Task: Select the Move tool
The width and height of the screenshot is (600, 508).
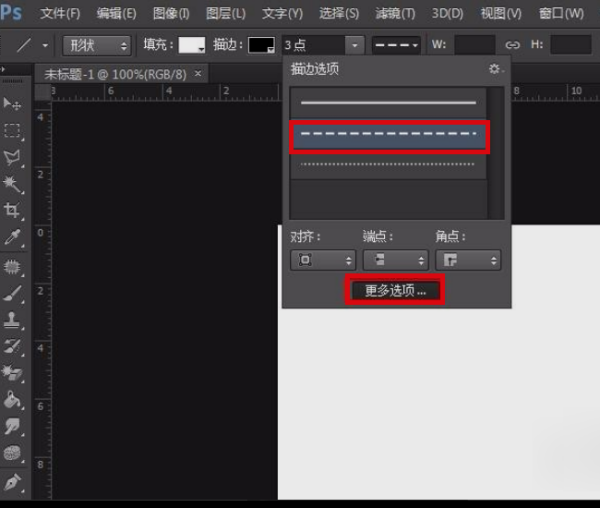Action: 12,104
